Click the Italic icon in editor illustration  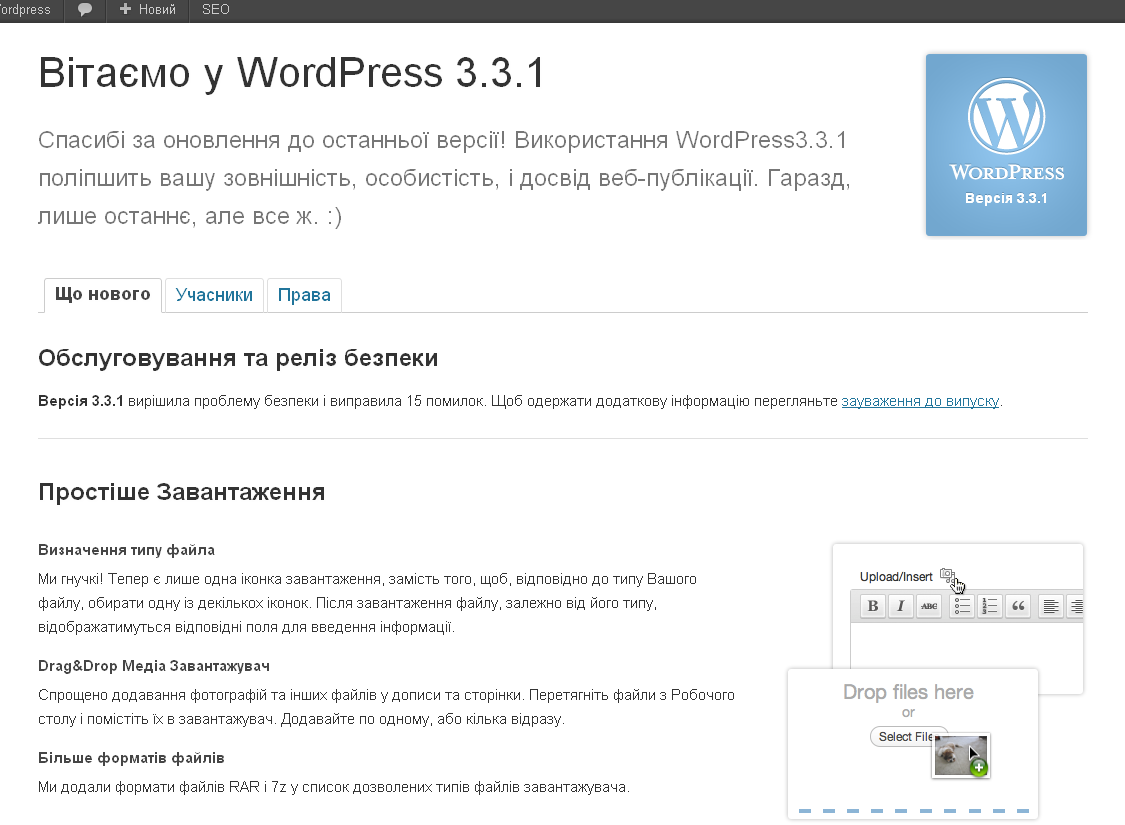point(900,606)
